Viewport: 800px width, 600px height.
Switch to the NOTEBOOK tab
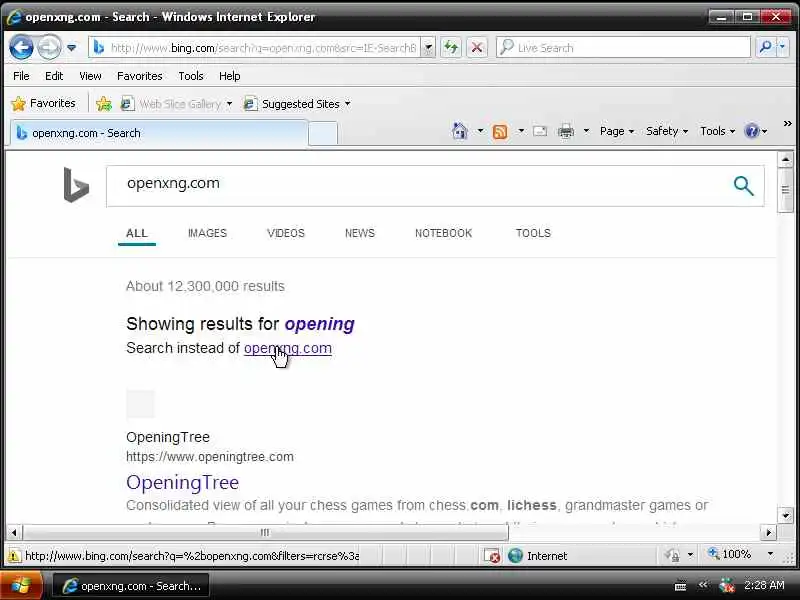443,233
